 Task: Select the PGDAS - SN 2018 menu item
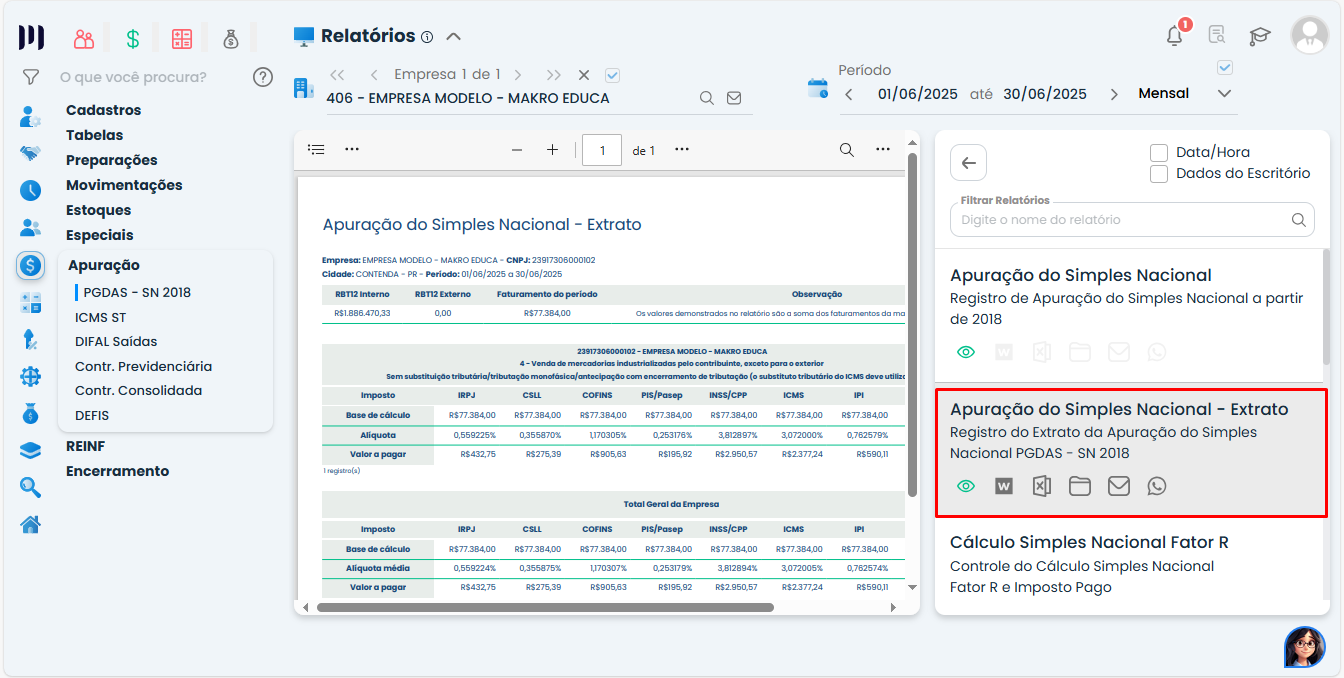coord(137,293)
